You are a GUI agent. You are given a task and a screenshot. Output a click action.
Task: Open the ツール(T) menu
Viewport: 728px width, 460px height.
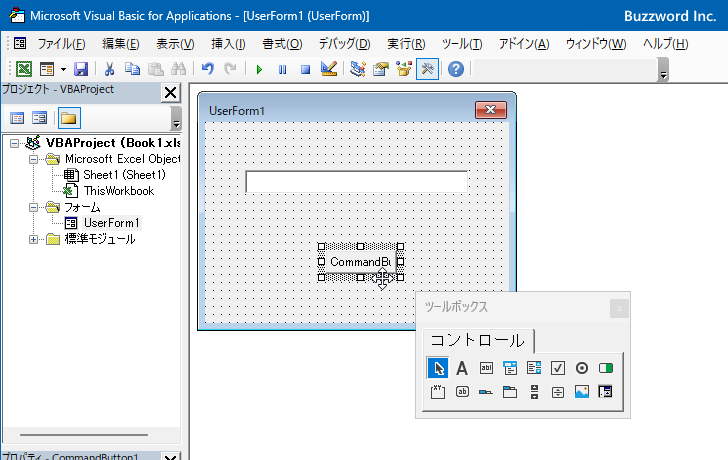(462, 44)
